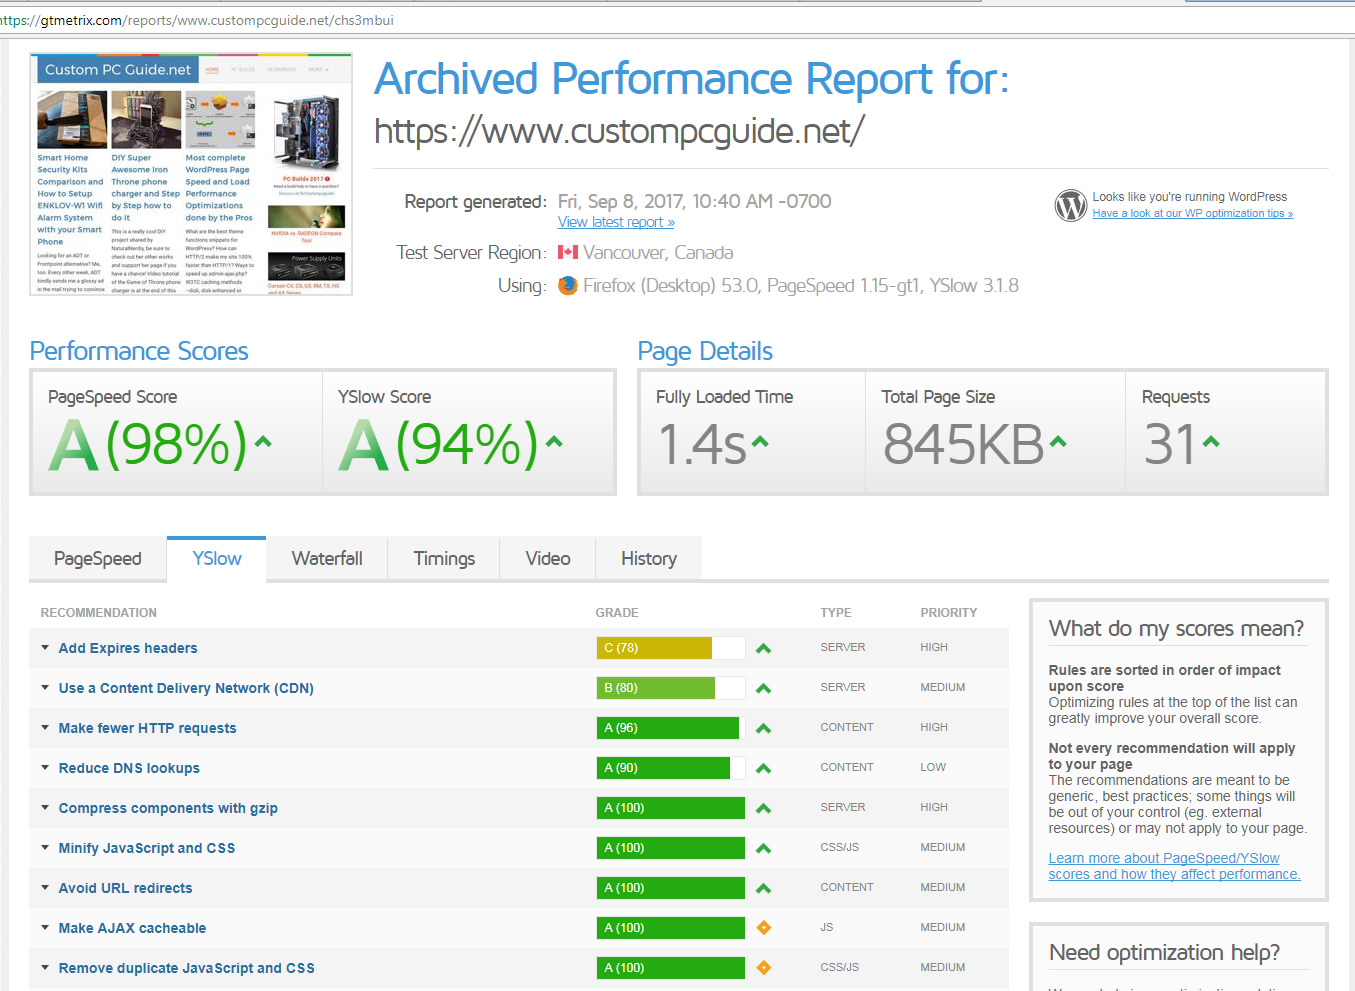
Task: Click the green arrow beside PageSpeed Score
Action: [x=263, y=441]
